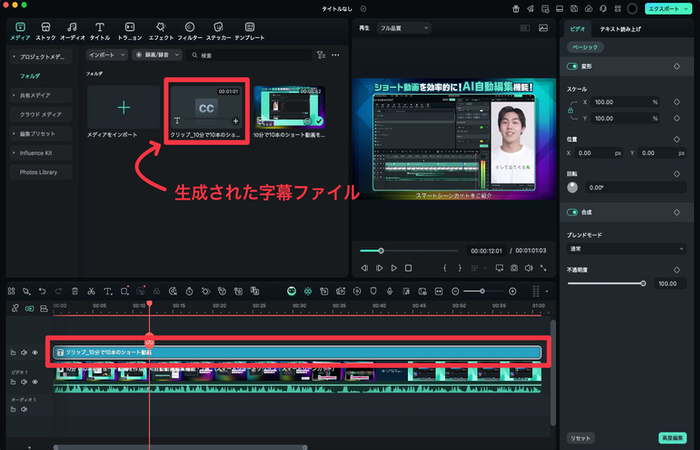The height and width of the screenshot is (450, 700).
Task: Click the trash delete icon in timeline toolbar
Action: (74, 291)
